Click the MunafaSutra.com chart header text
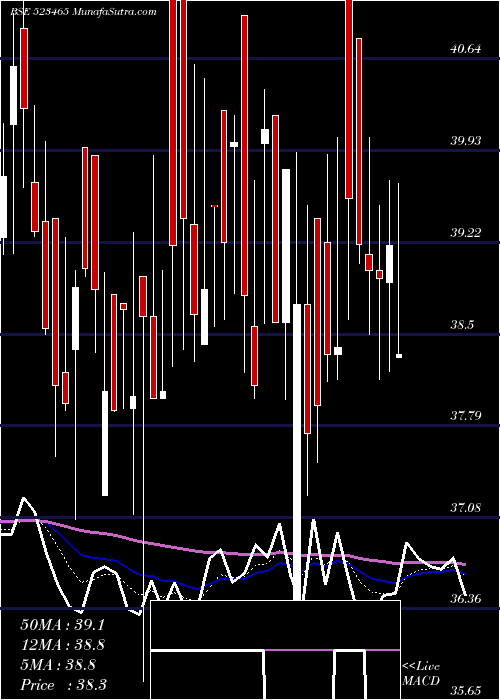 pyautogui.click(x=114, y=12)
